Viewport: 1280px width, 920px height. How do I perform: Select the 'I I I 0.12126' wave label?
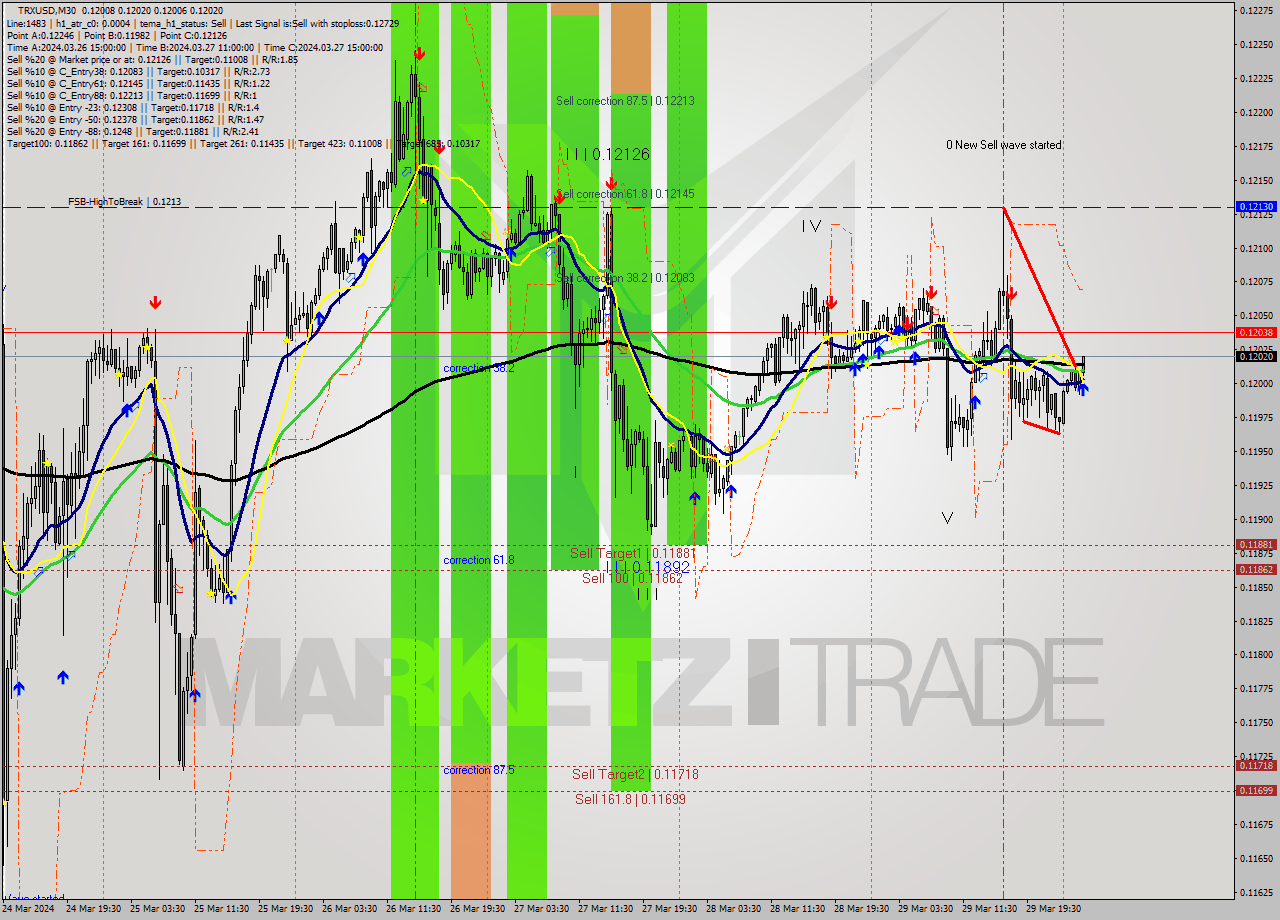607,154
